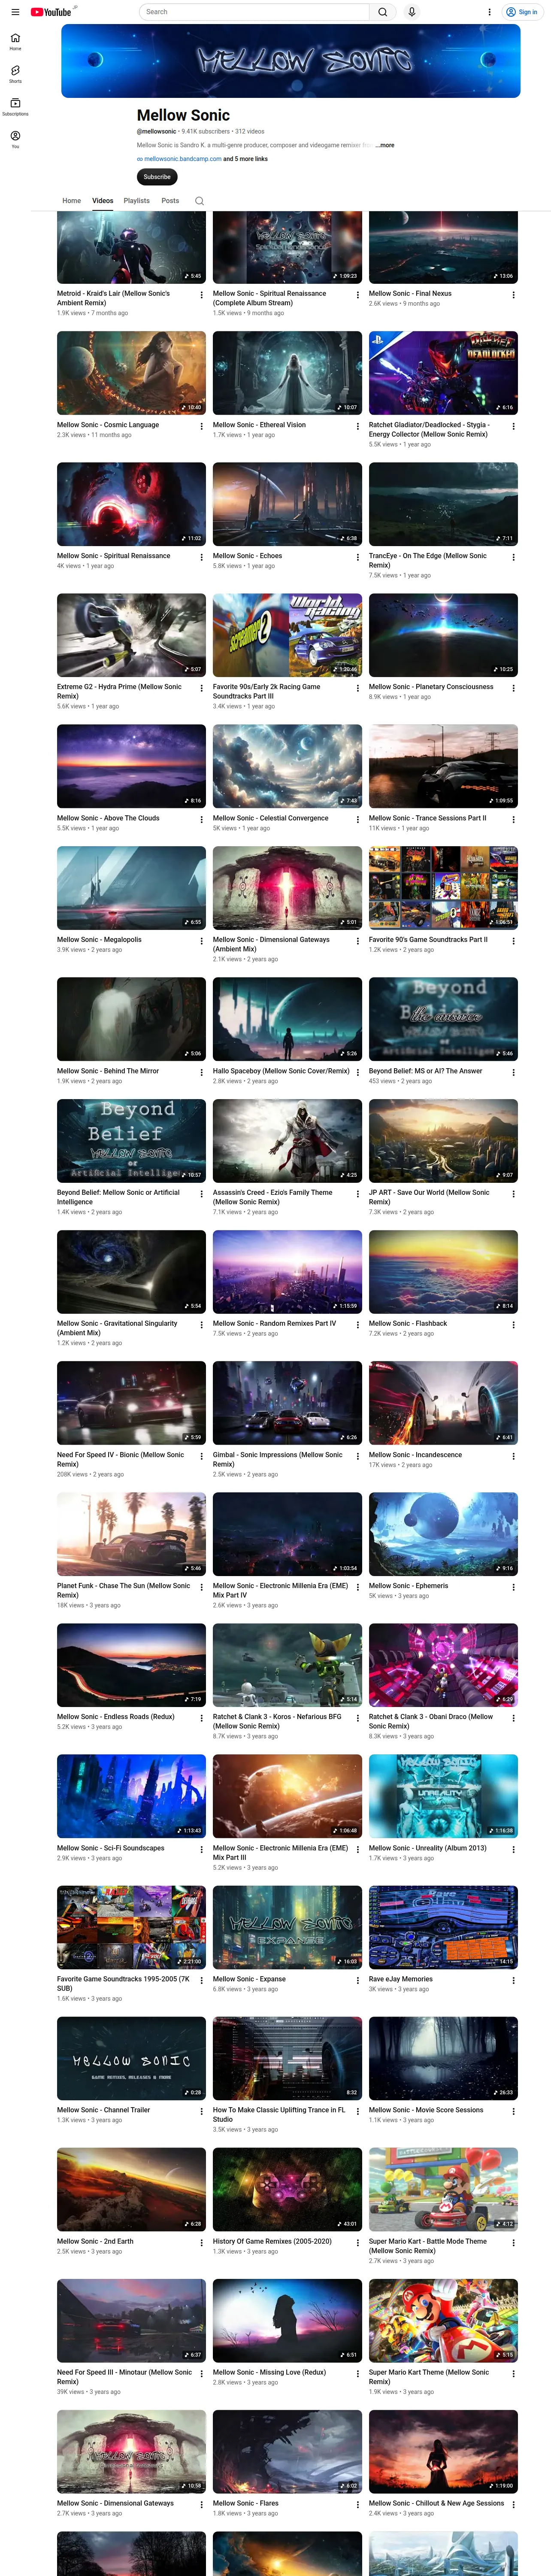The image size is (551, 2576).
Task: Play the Ratchet & Clank 3 Obani Draco thumbnail
Action: tap(443, 1665)
